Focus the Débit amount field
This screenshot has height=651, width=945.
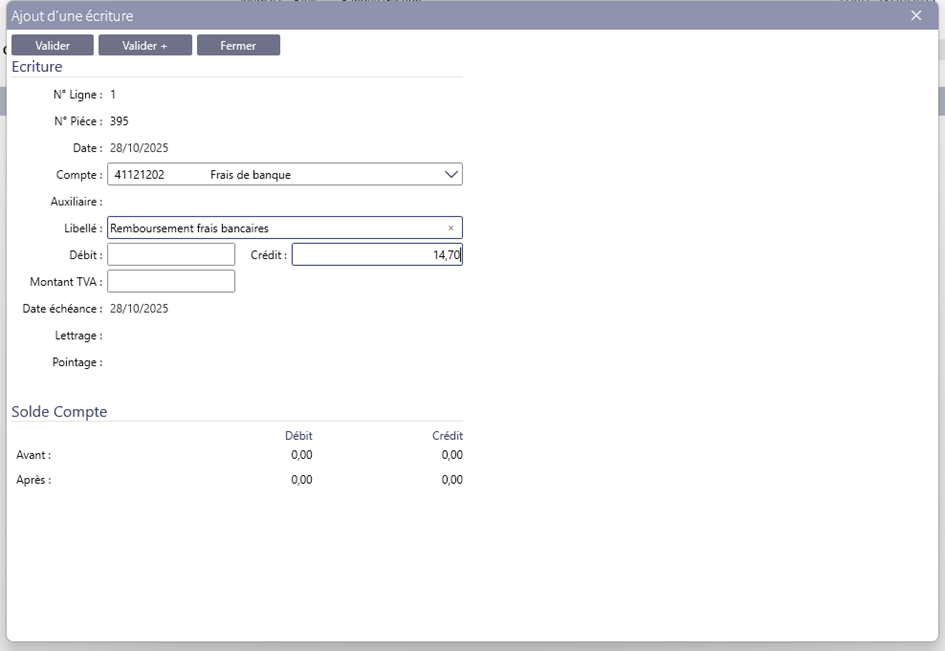click(171, 255)
